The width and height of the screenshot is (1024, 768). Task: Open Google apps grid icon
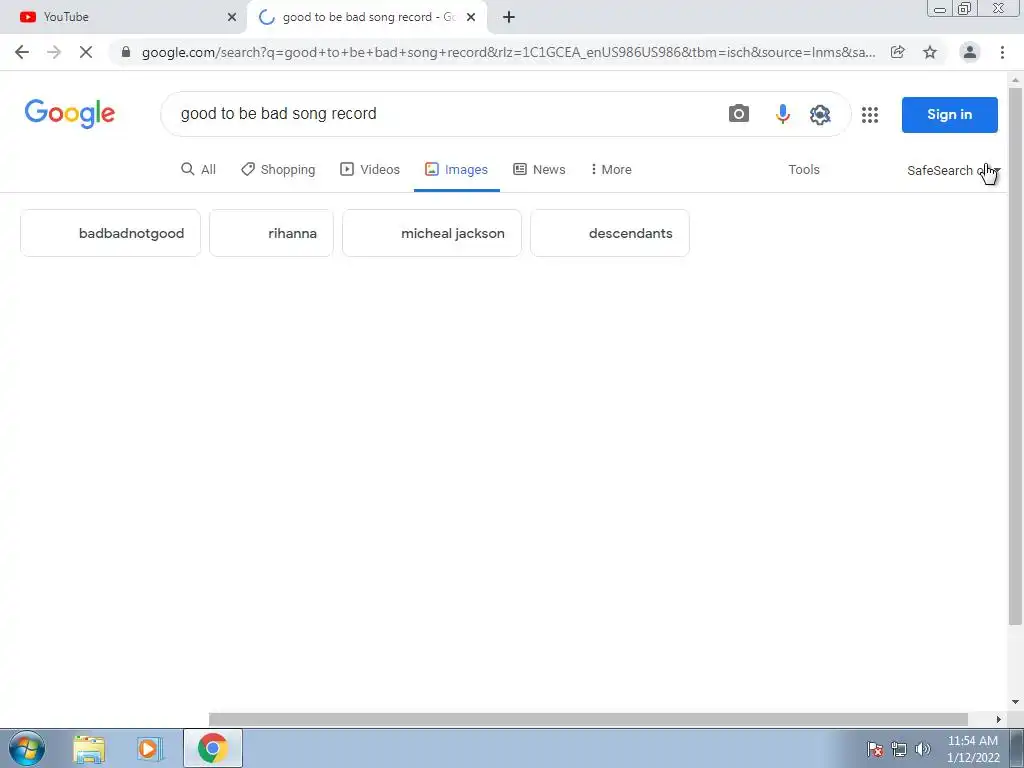870,115
